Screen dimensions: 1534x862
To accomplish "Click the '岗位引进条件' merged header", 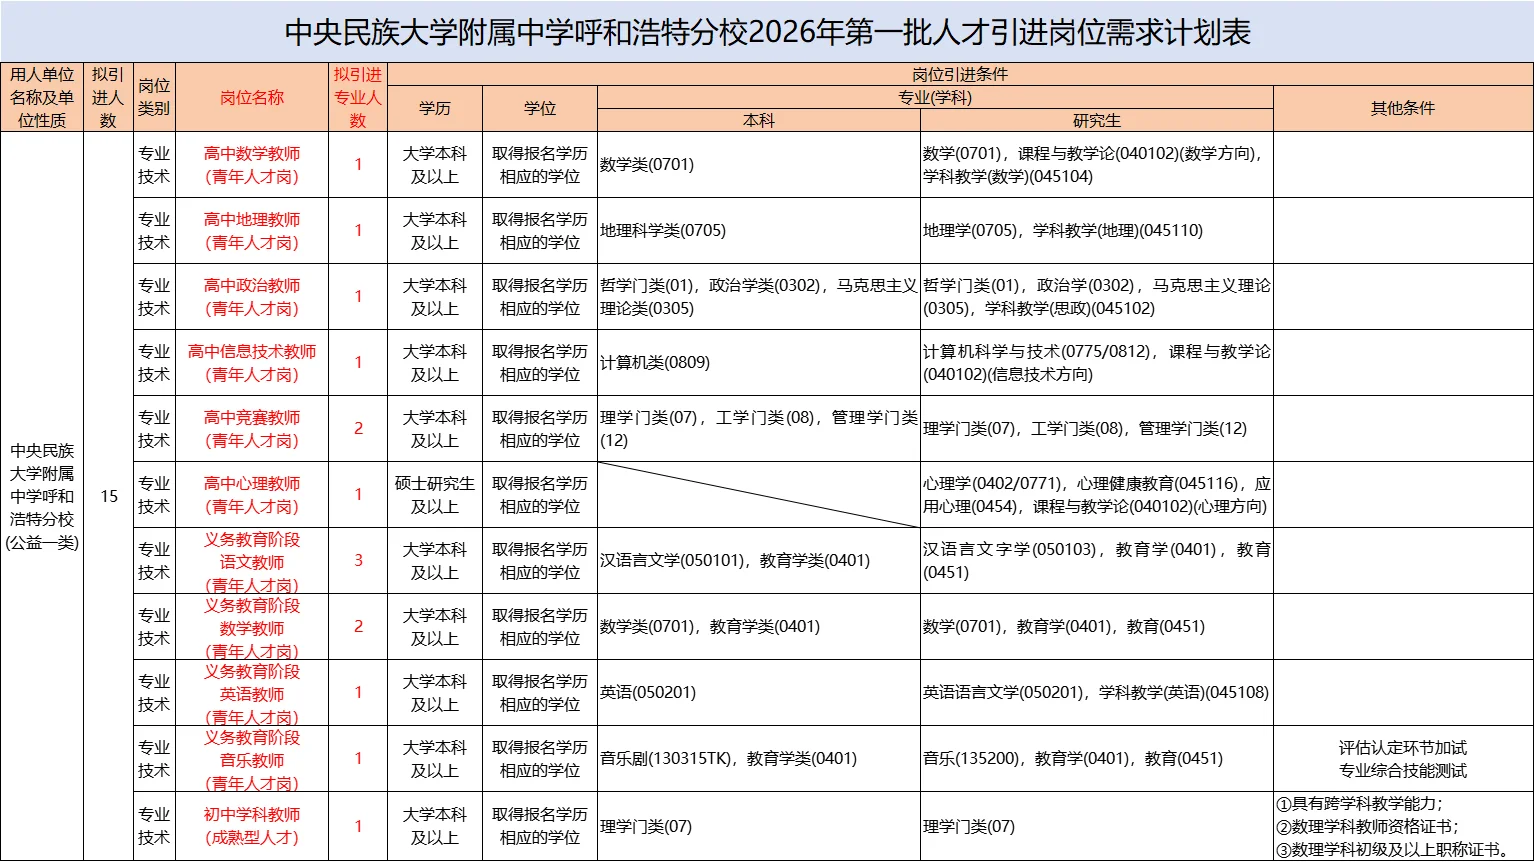I will [960, 74].
